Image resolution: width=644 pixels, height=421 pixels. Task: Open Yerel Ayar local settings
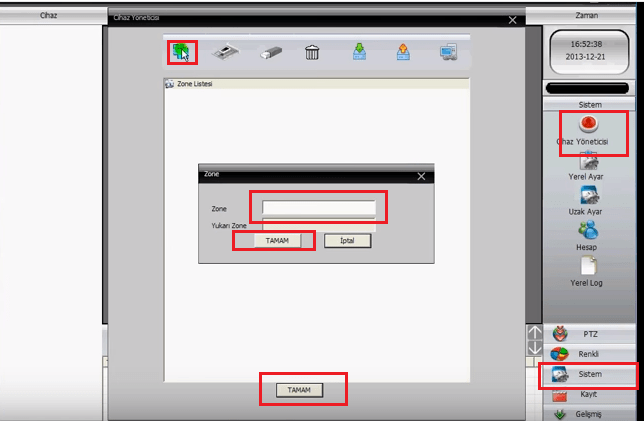click(x=589, y=163)
